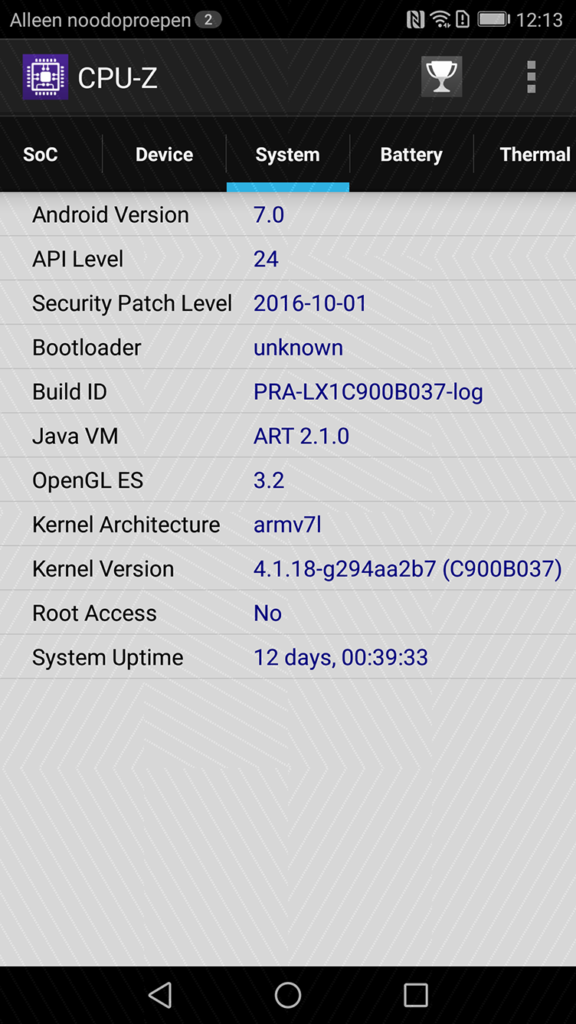
Task: Switch to the Device tab
Action: click(x=164, y=155)
